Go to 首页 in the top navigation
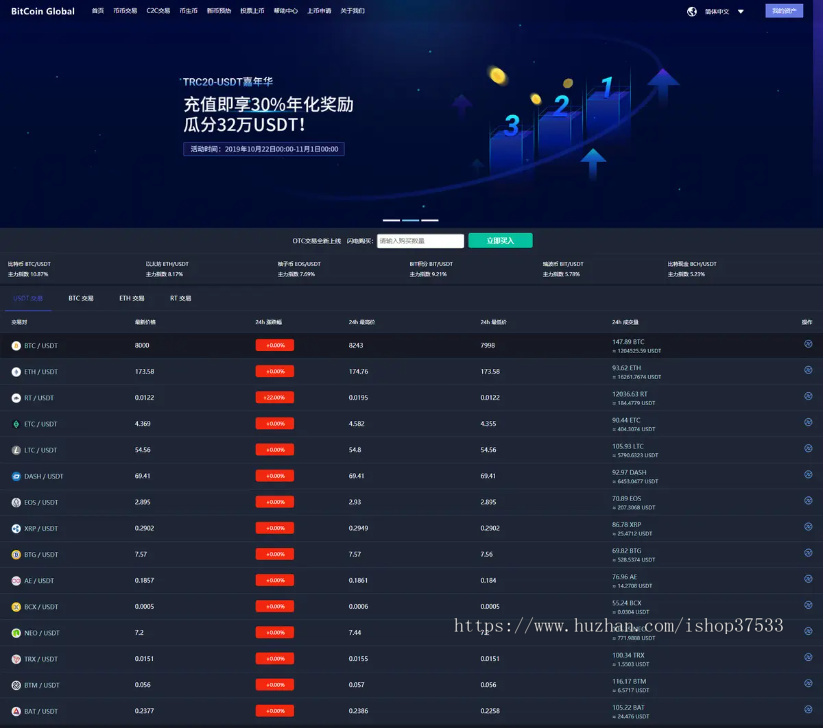Screen dimensions: 824x728 (98, 11)
